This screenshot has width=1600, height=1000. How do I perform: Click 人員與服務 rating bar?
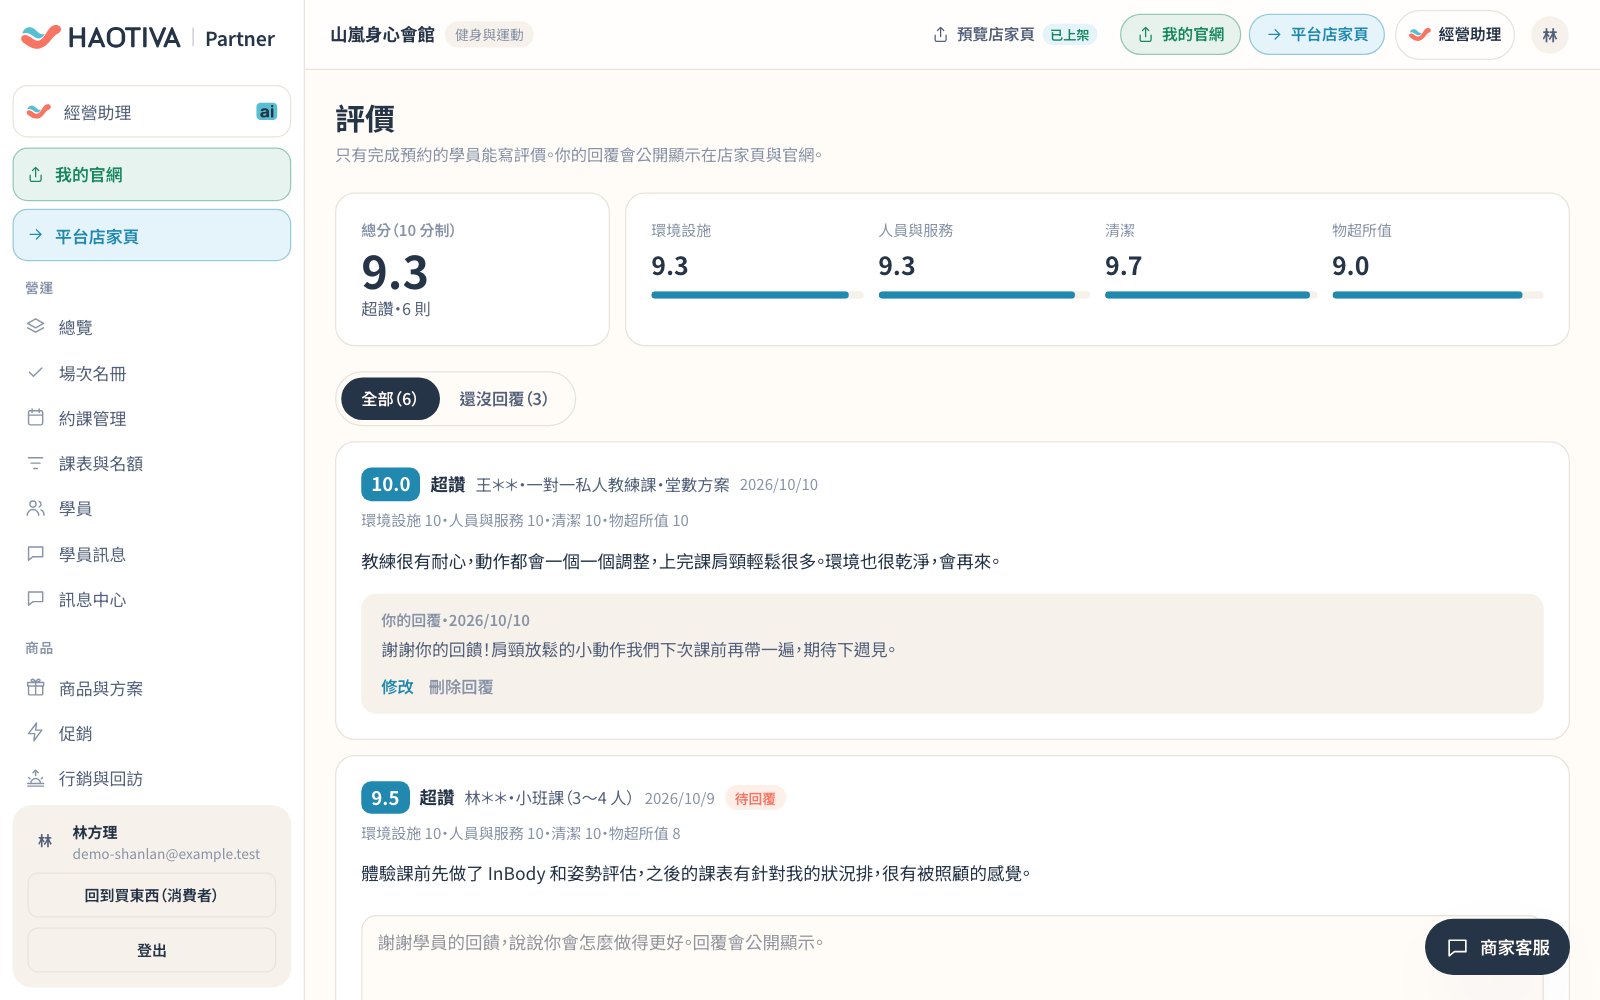984,295
